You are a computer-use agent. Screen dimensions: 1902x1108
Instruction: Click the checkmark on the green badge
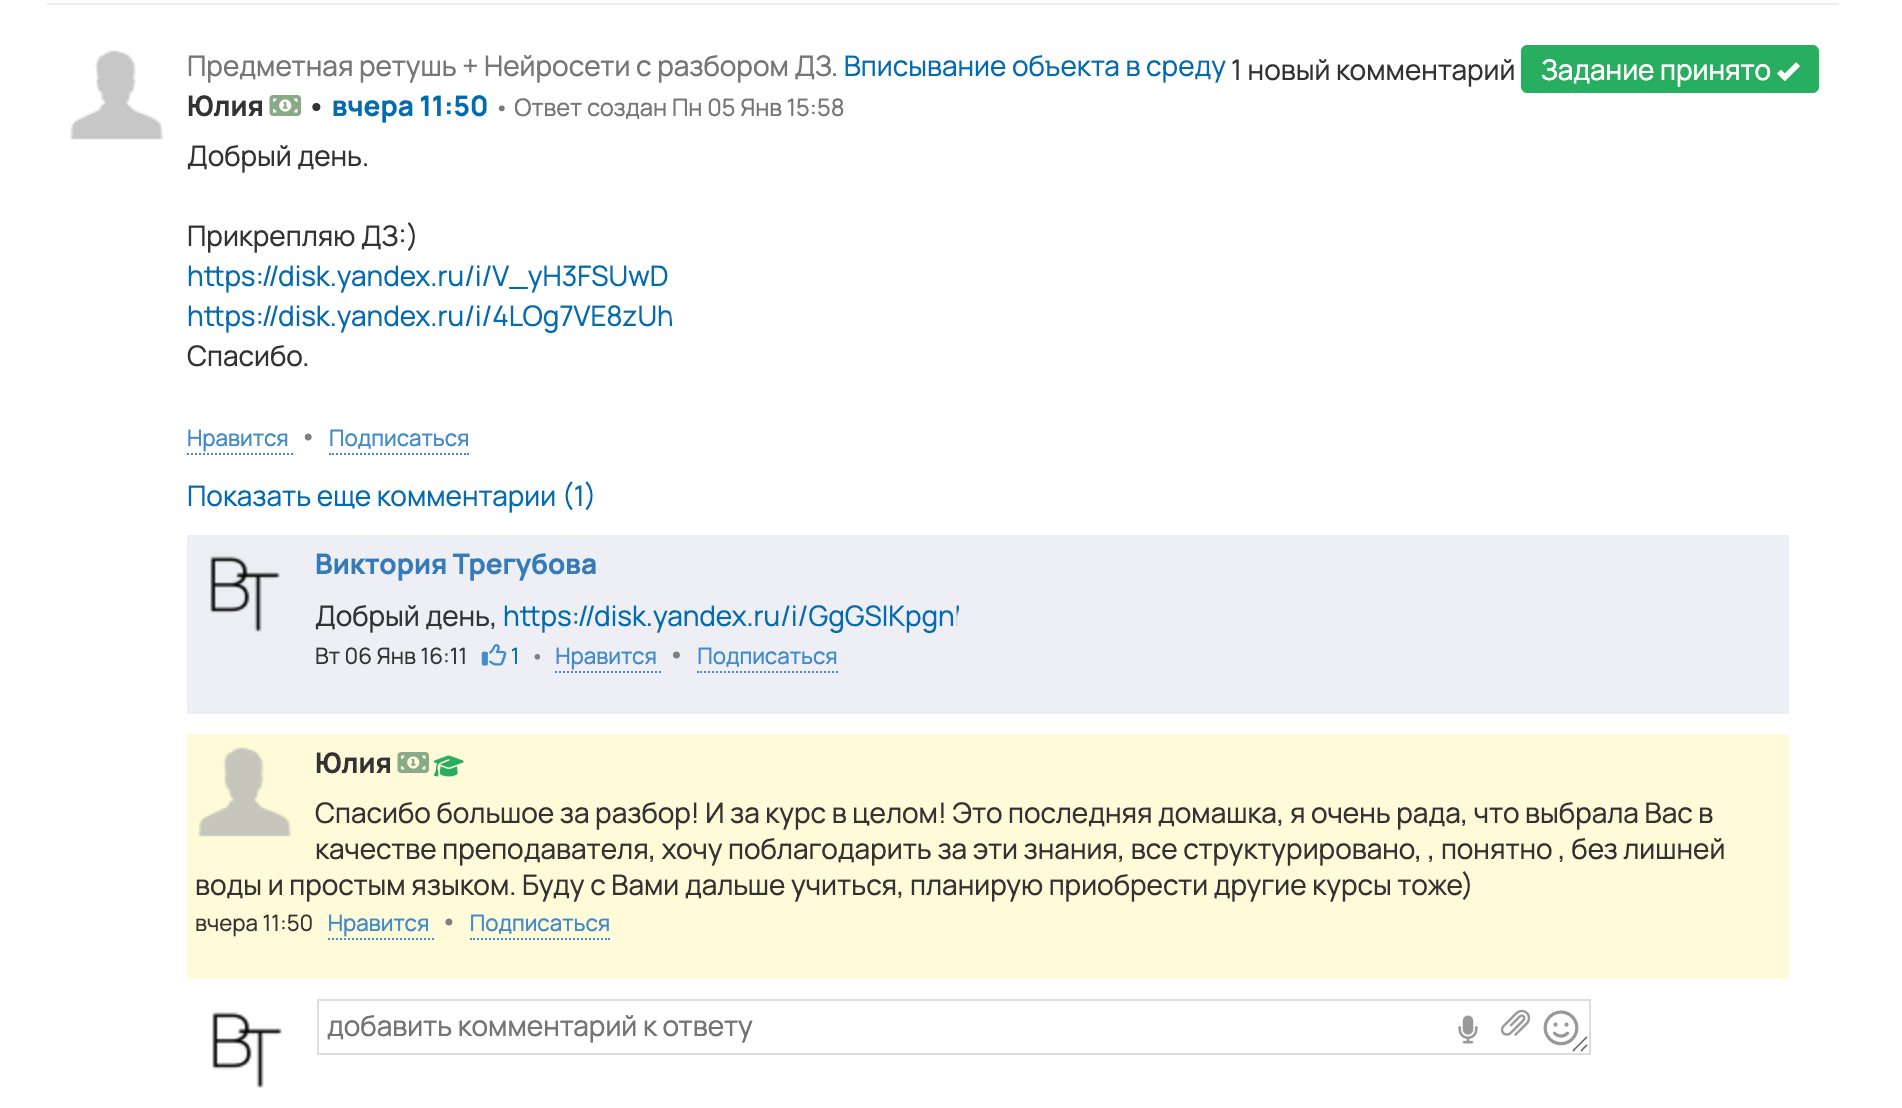tap(1789, 70)
